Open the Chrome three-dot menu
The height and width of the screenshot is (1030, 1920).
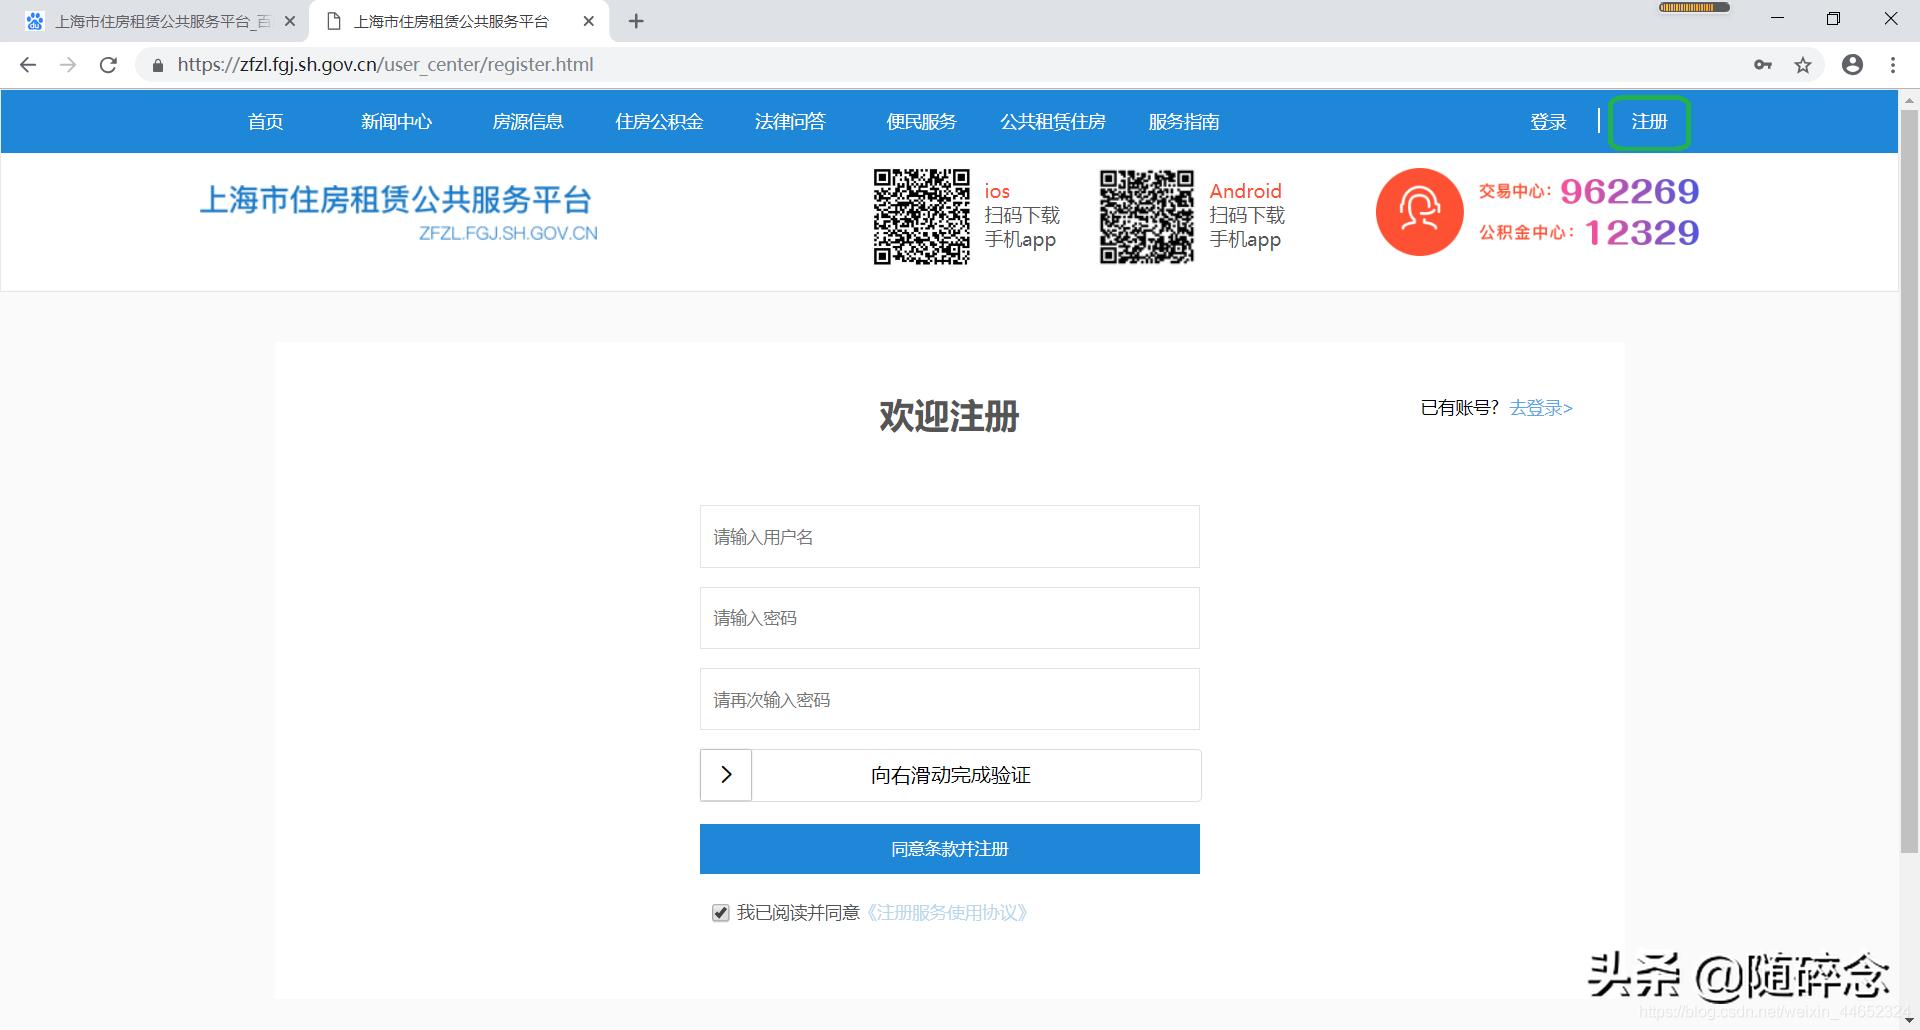1892,64
